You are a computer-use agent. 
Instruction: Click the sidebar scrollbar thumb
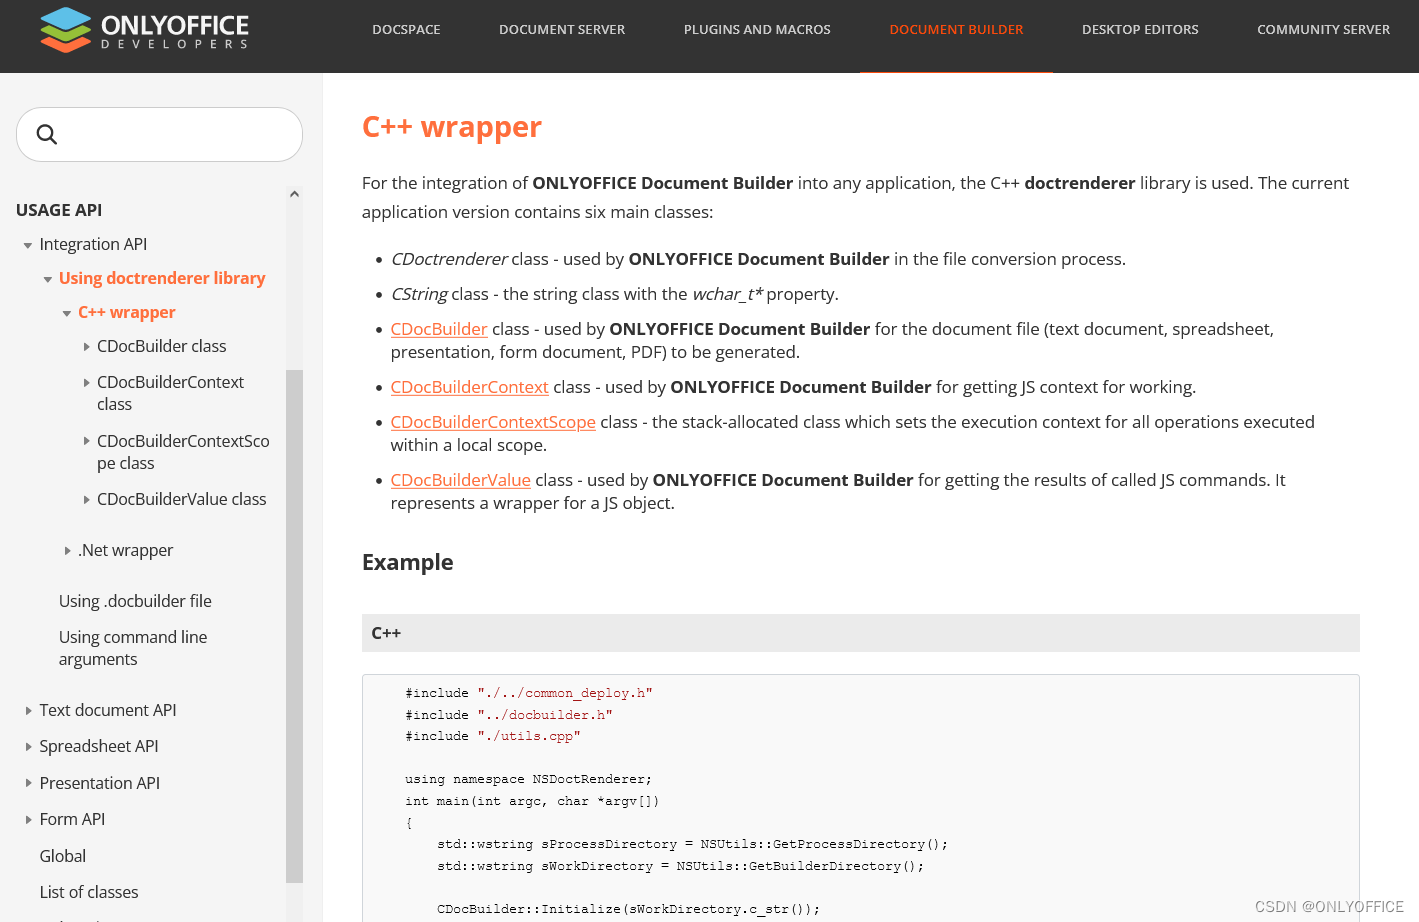[294, 626]
